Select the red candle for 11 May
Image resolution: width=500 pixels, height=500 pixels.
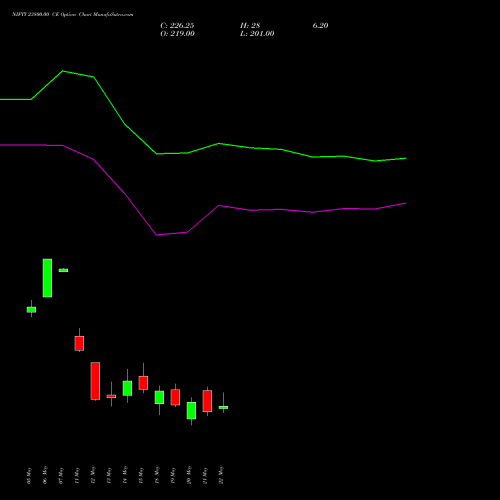tap(79, 343)
